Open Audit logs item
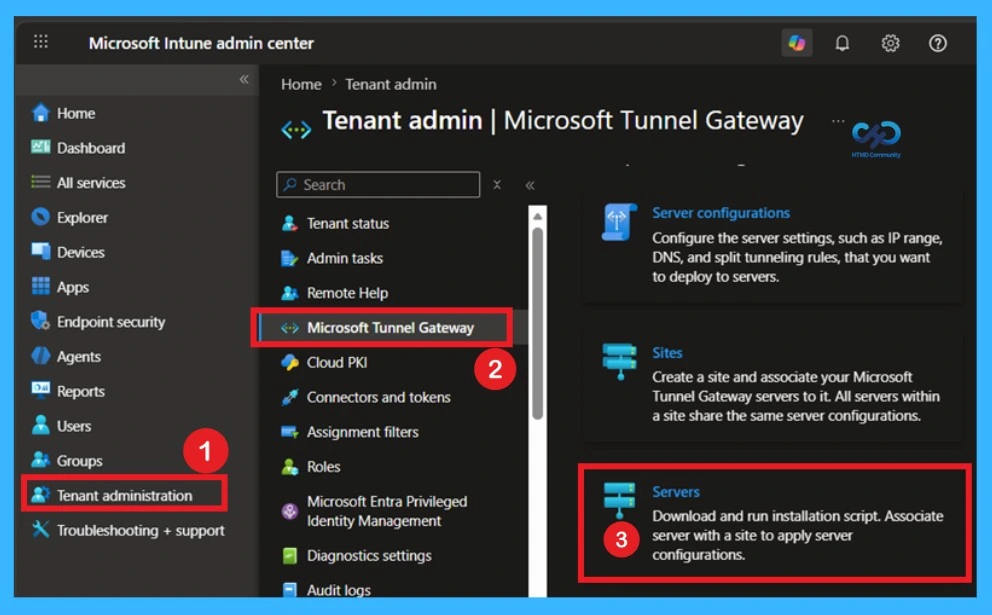This screenshot has width=992, height=615. pos(338,590)
